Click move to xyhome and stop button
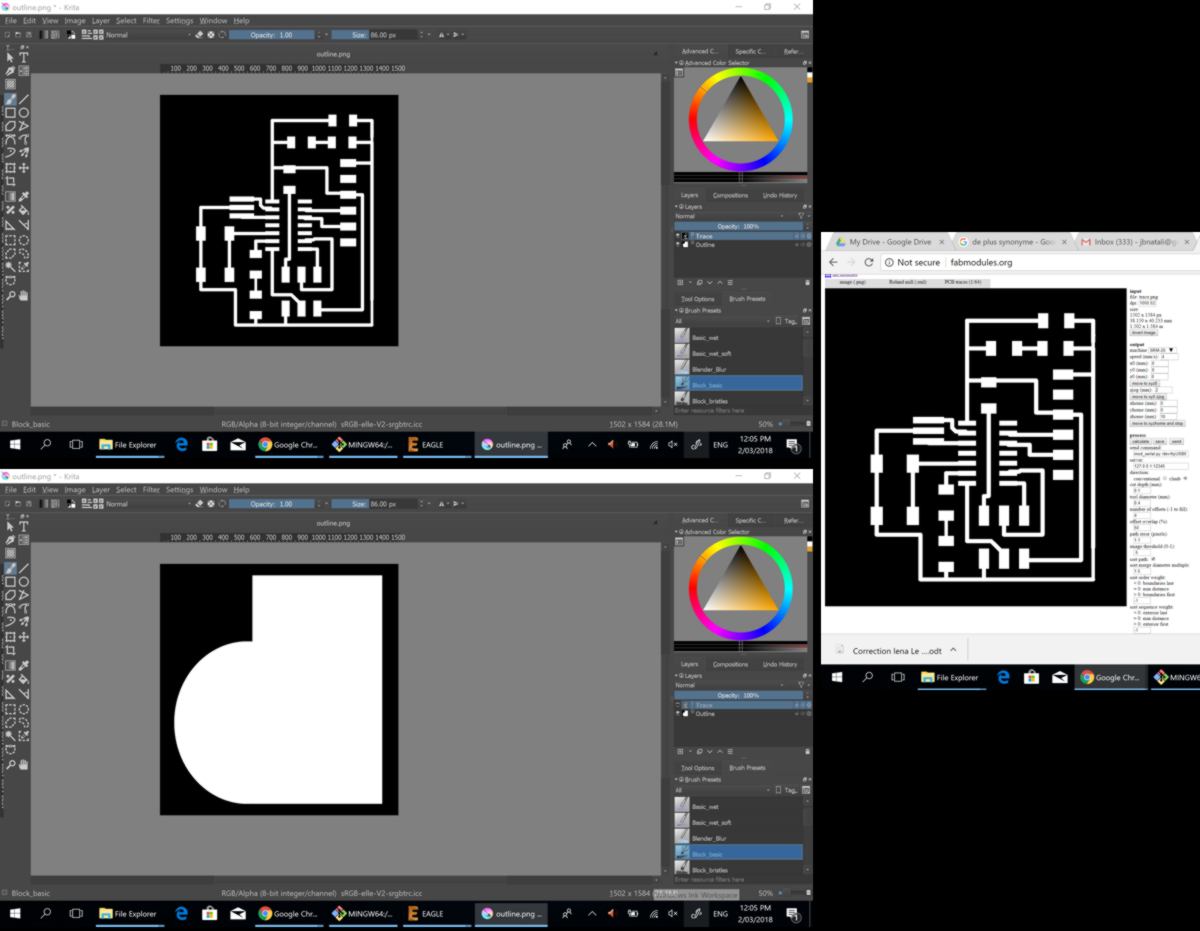The height and width of the screenshot is (931, 1200). click(1157, 423)
